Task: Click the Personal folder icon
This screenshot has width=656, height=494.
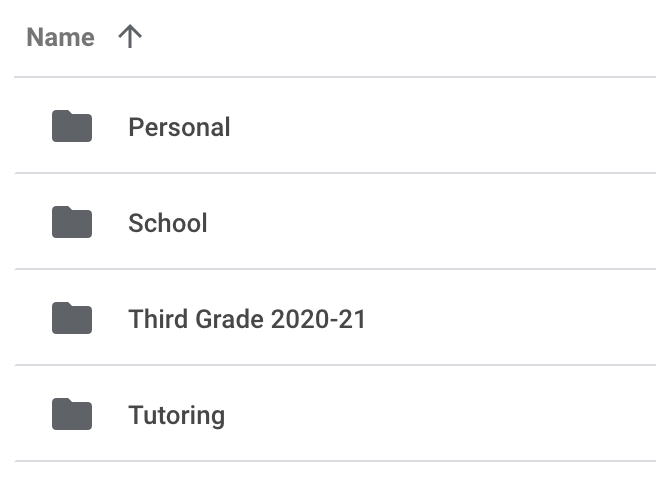Action: (72, 127)
